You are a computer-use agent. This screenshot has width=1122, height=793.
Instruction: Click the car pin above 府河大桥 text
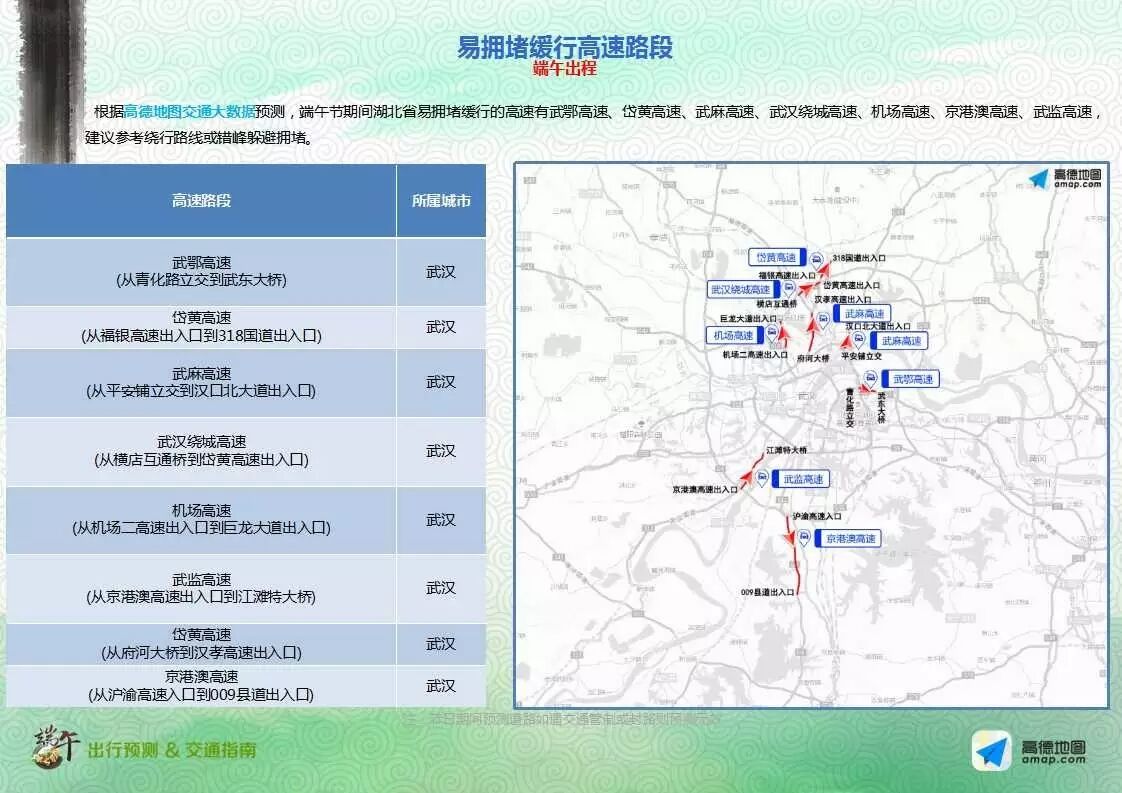point(823,319)
